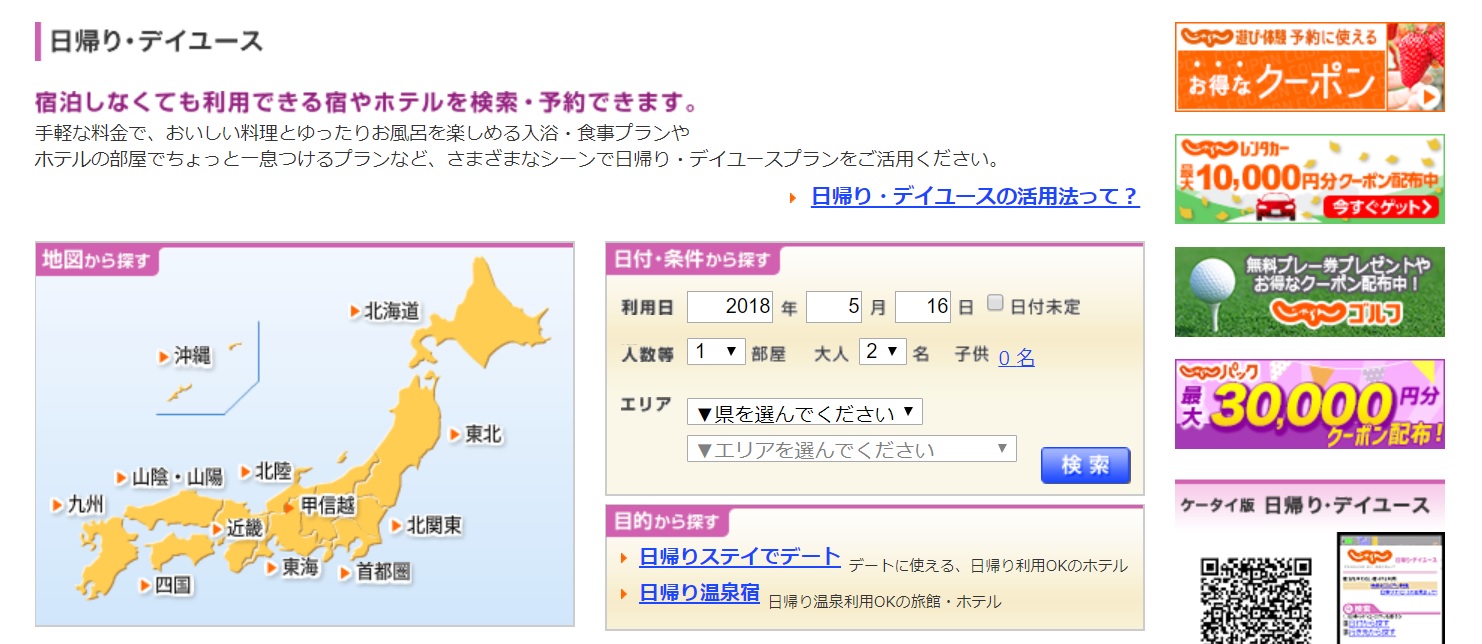Open 日帰り・デイユースの活用法って？ link

click(975, 196)
